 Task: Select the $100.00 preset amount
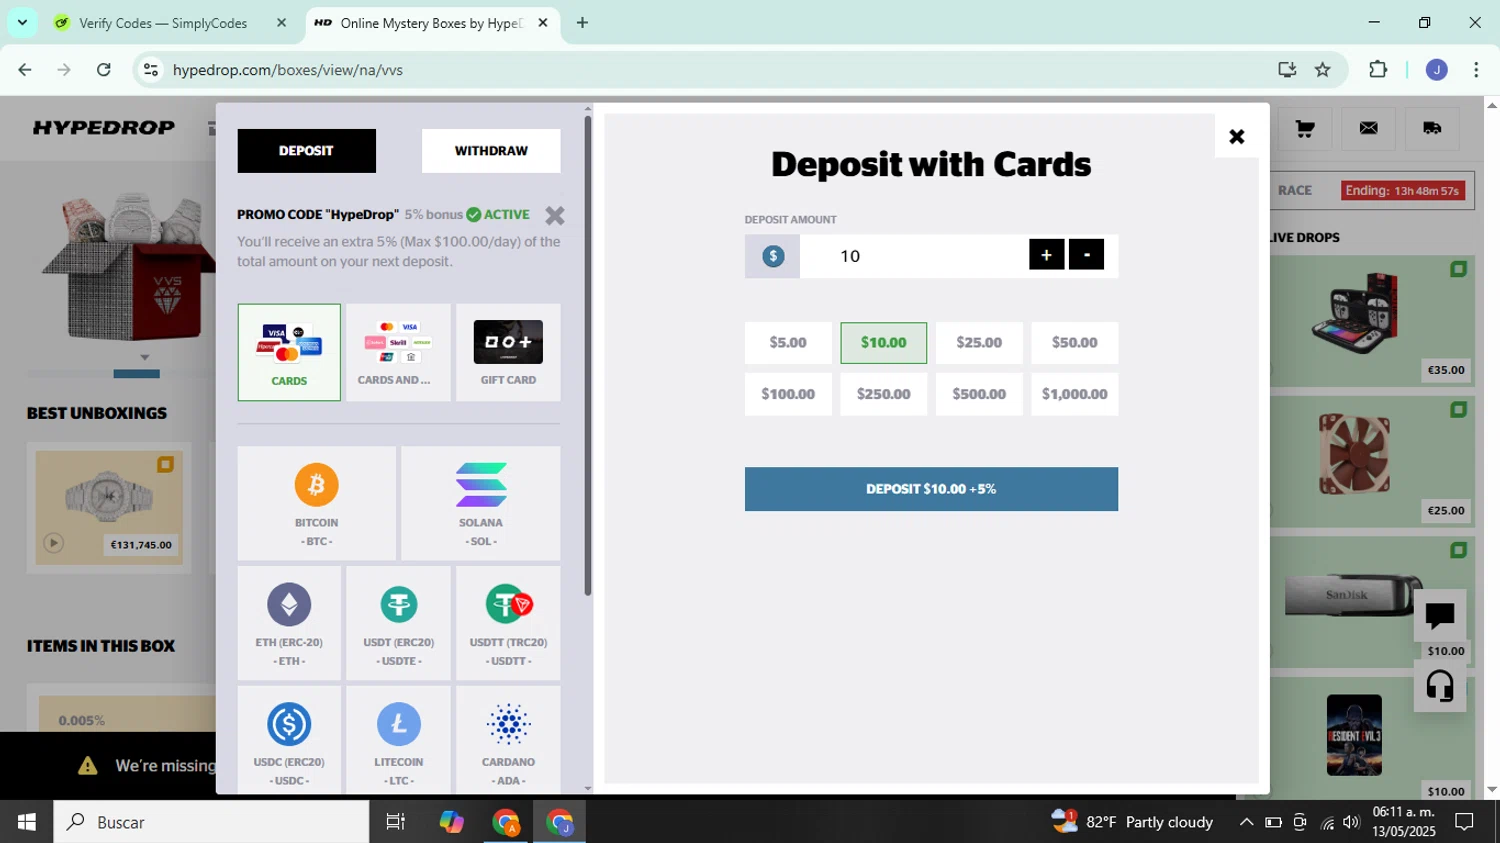[x=788, y=394]
